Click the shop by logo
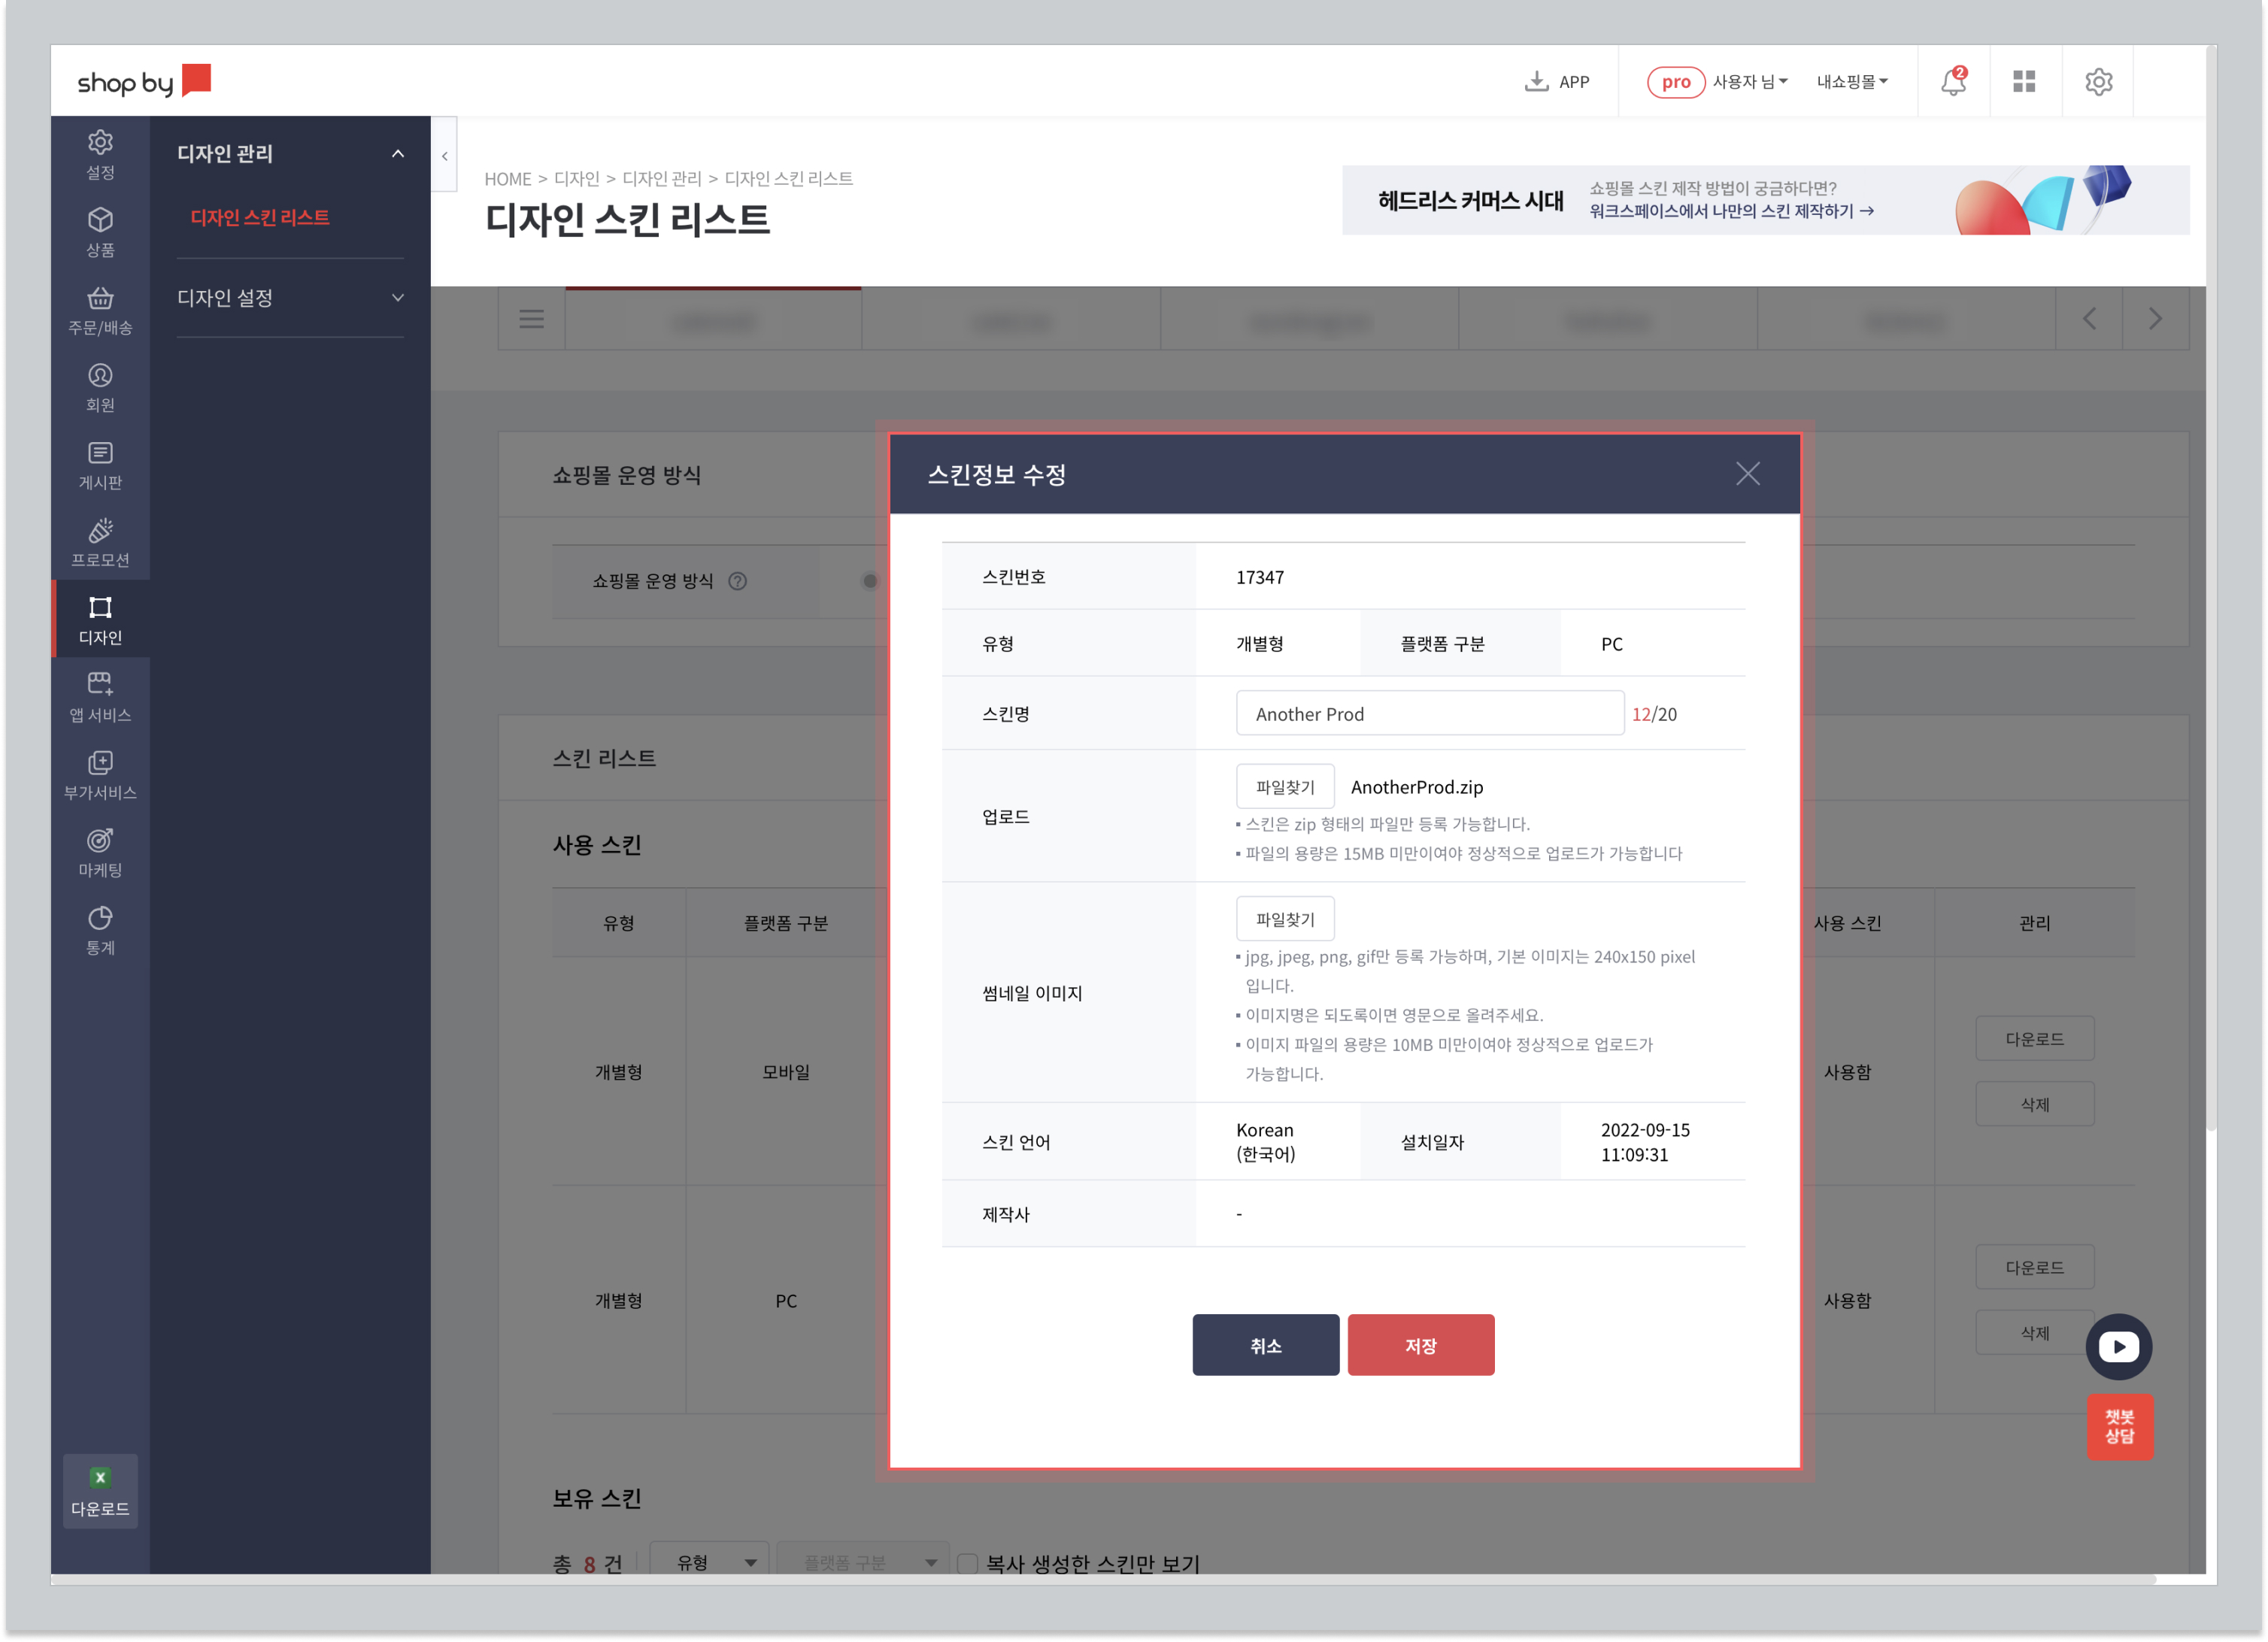 144,81
